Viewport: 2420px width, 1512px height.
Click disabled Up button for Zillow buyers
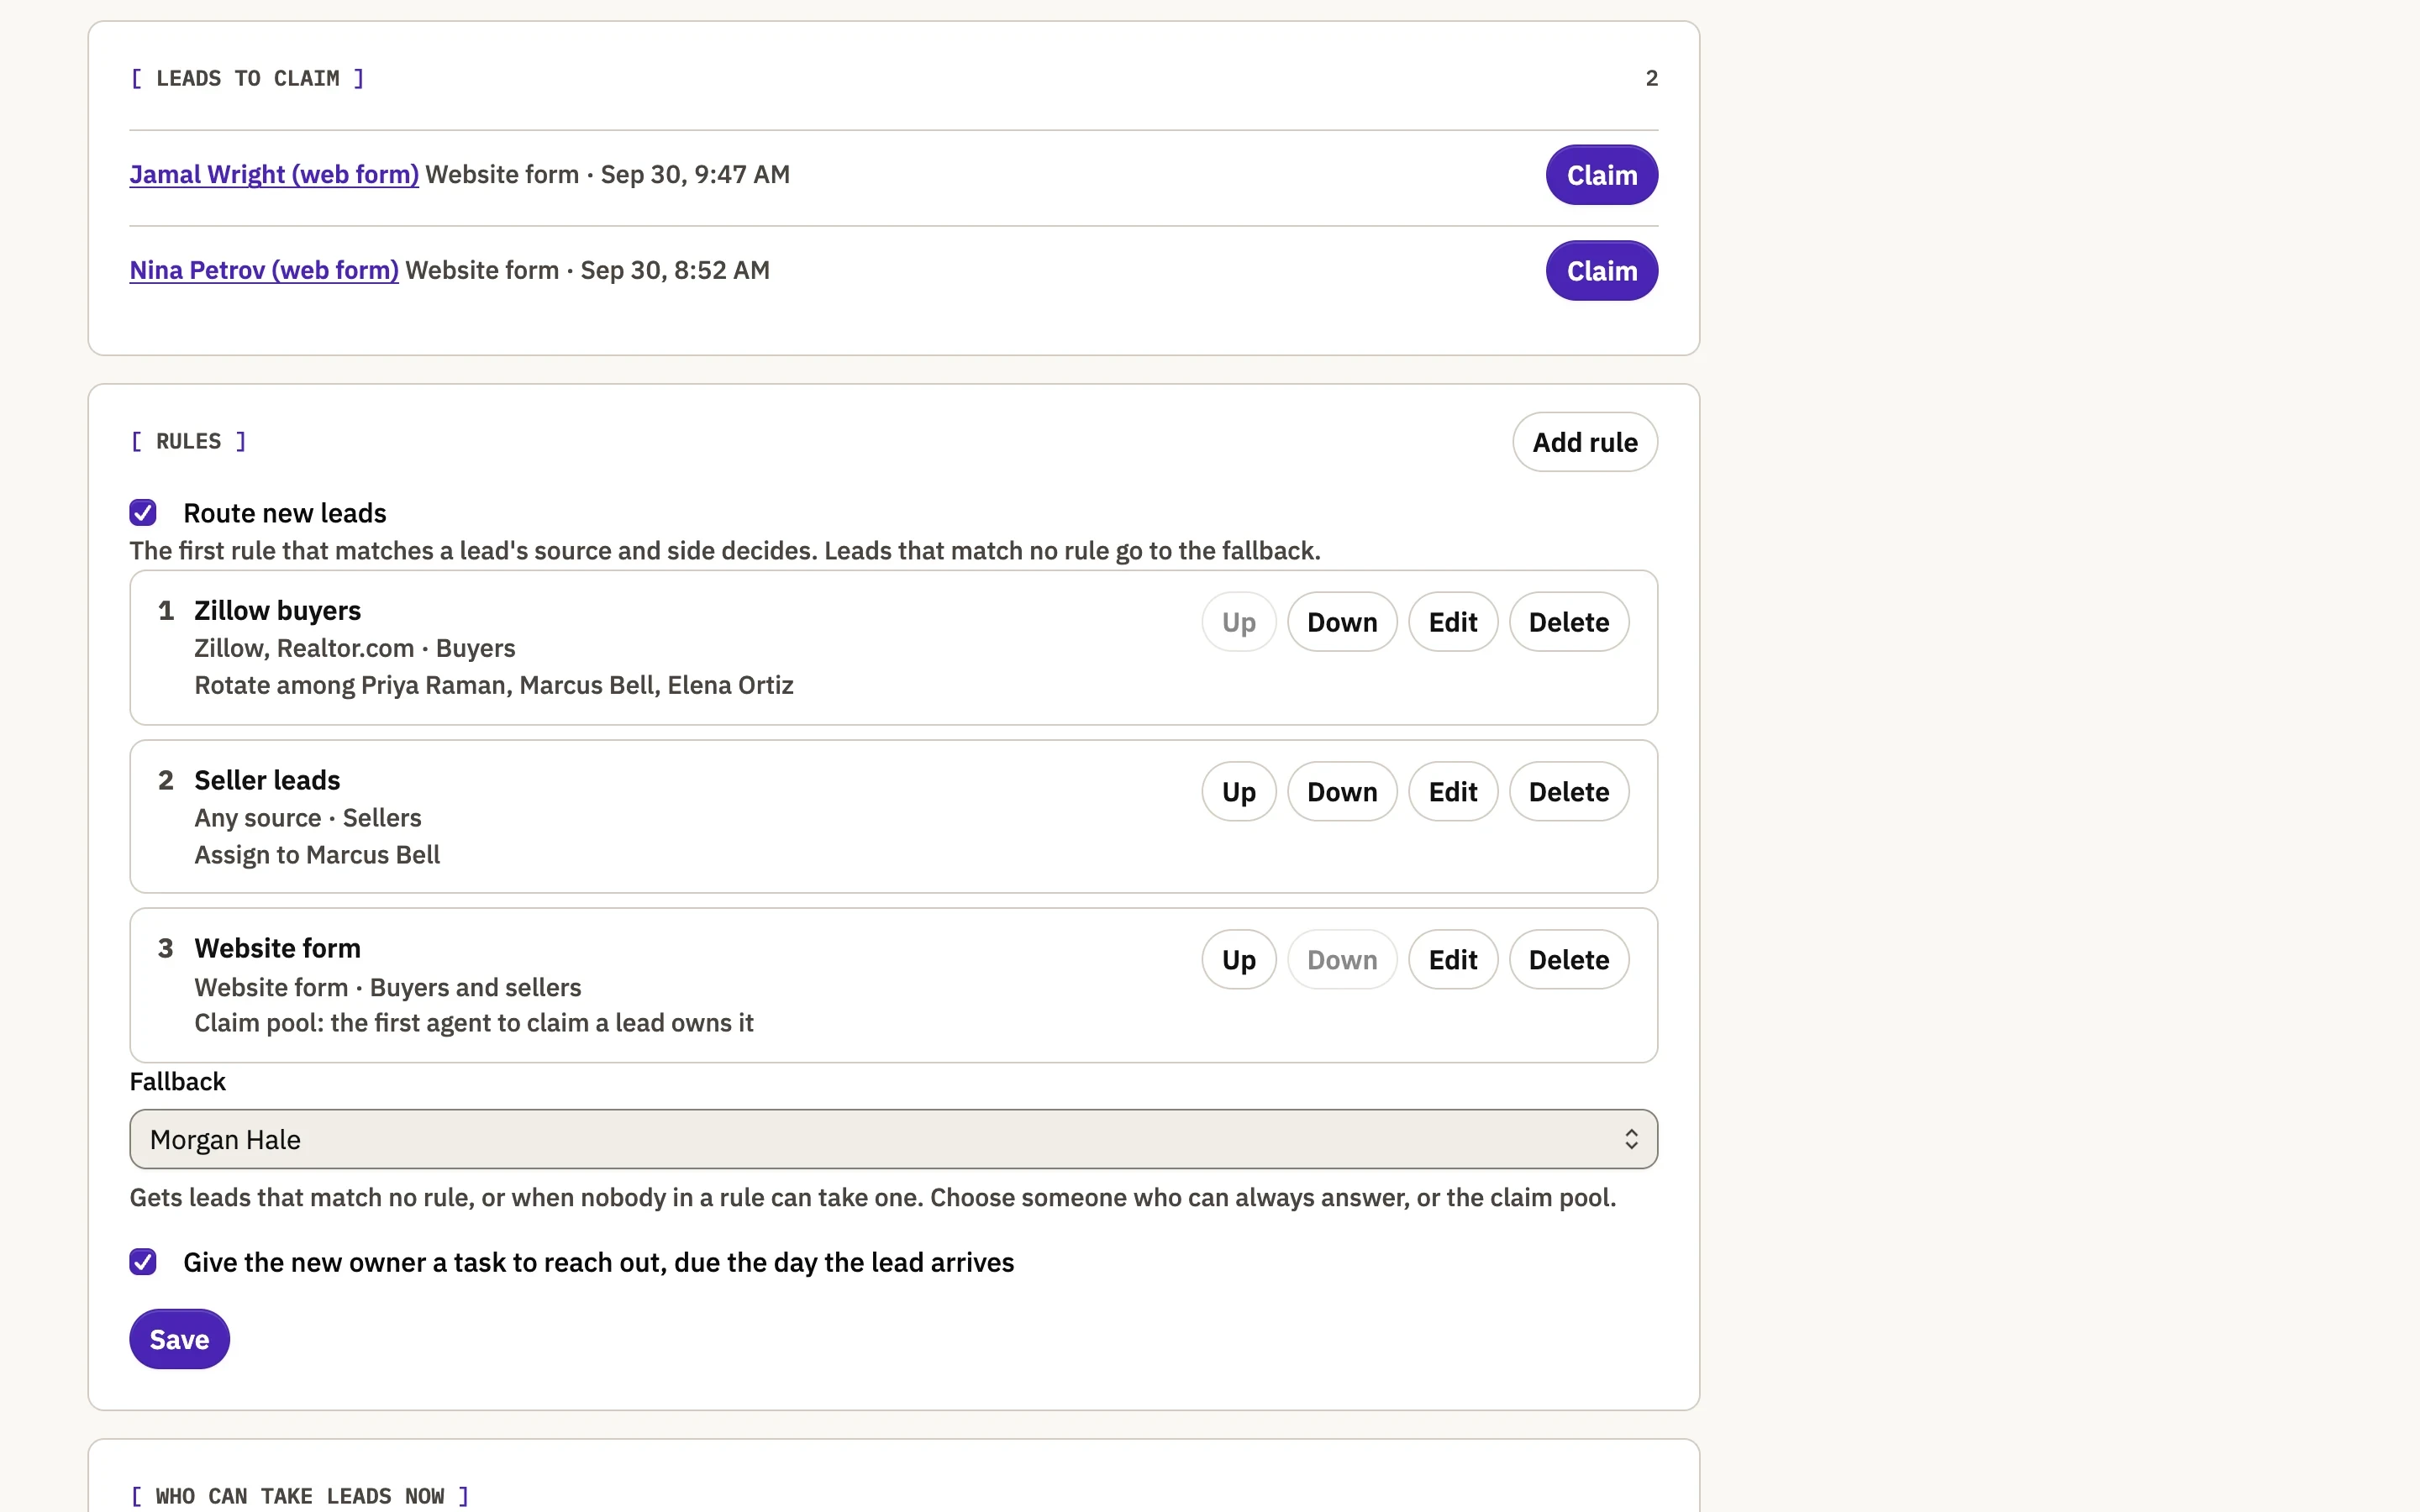(x=1239, y=622)
